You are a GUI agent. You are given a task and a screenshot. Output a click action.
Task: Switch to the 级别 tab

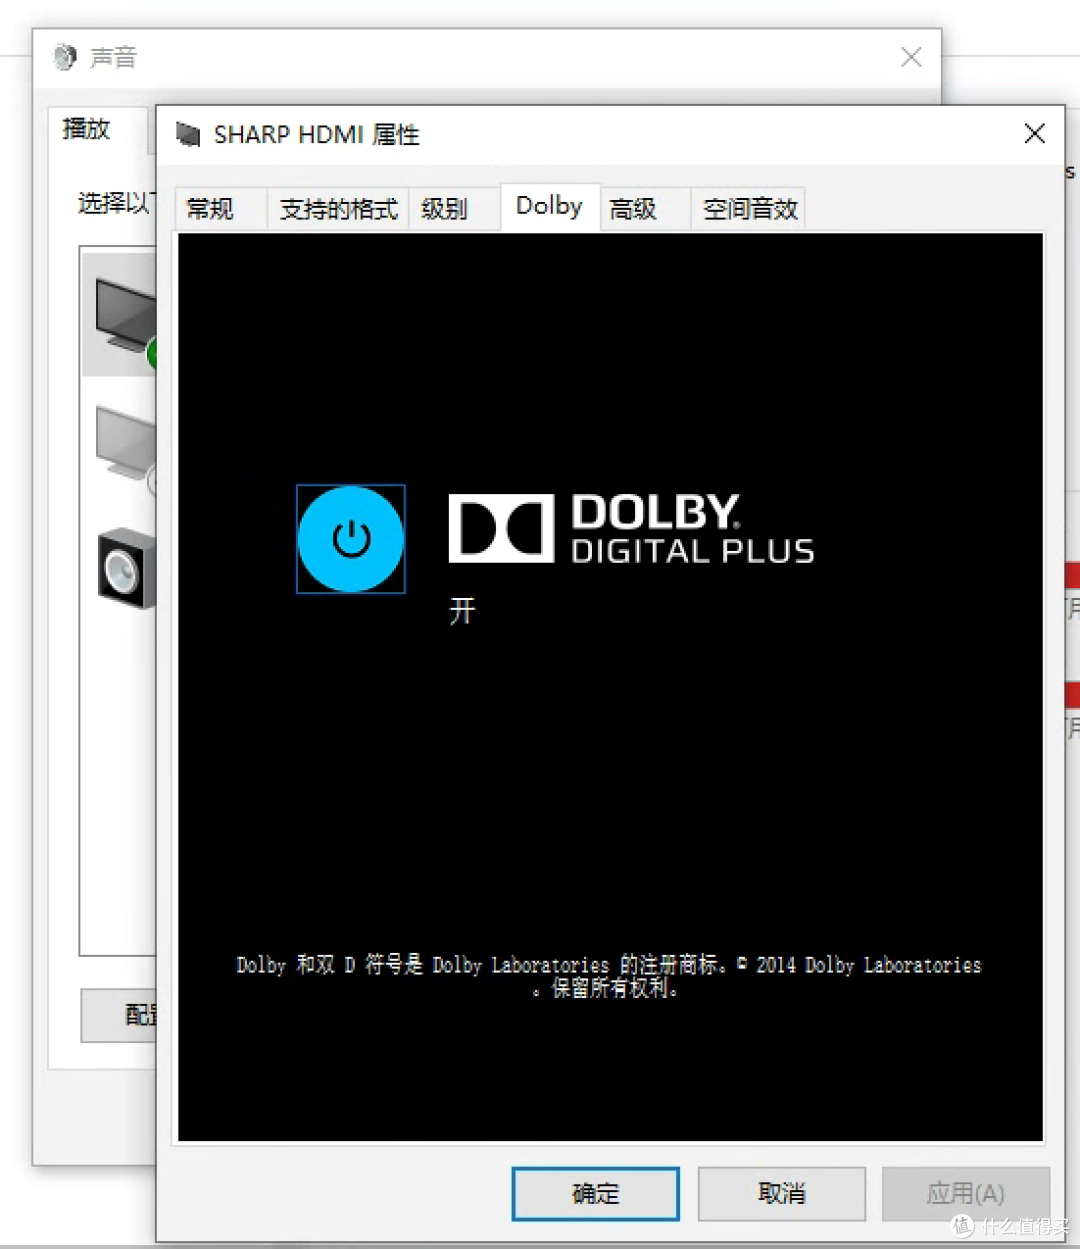(x=443, y=208)
